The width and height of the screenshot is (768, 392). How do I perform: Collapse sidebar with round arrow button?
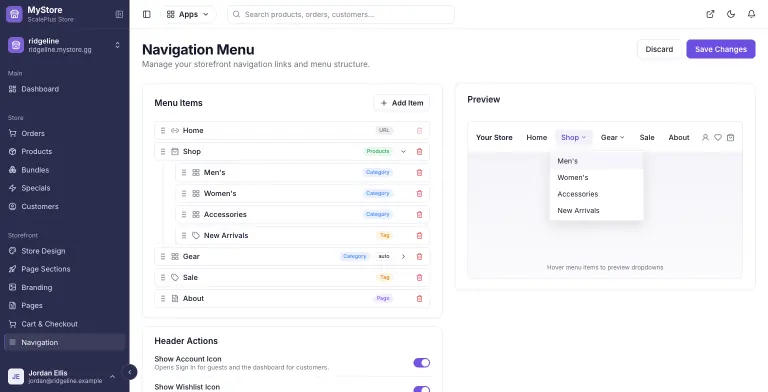[129, 372]
